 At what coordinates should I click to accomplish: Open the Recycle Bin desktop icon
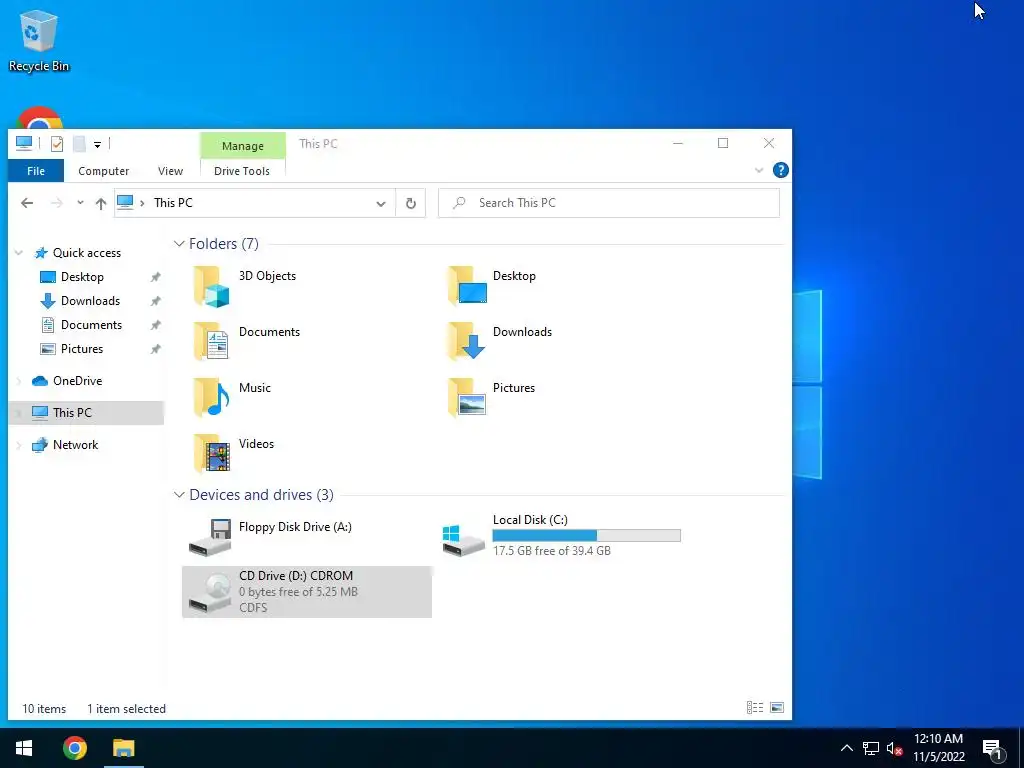pyautogui.click(x=39, y=40)
